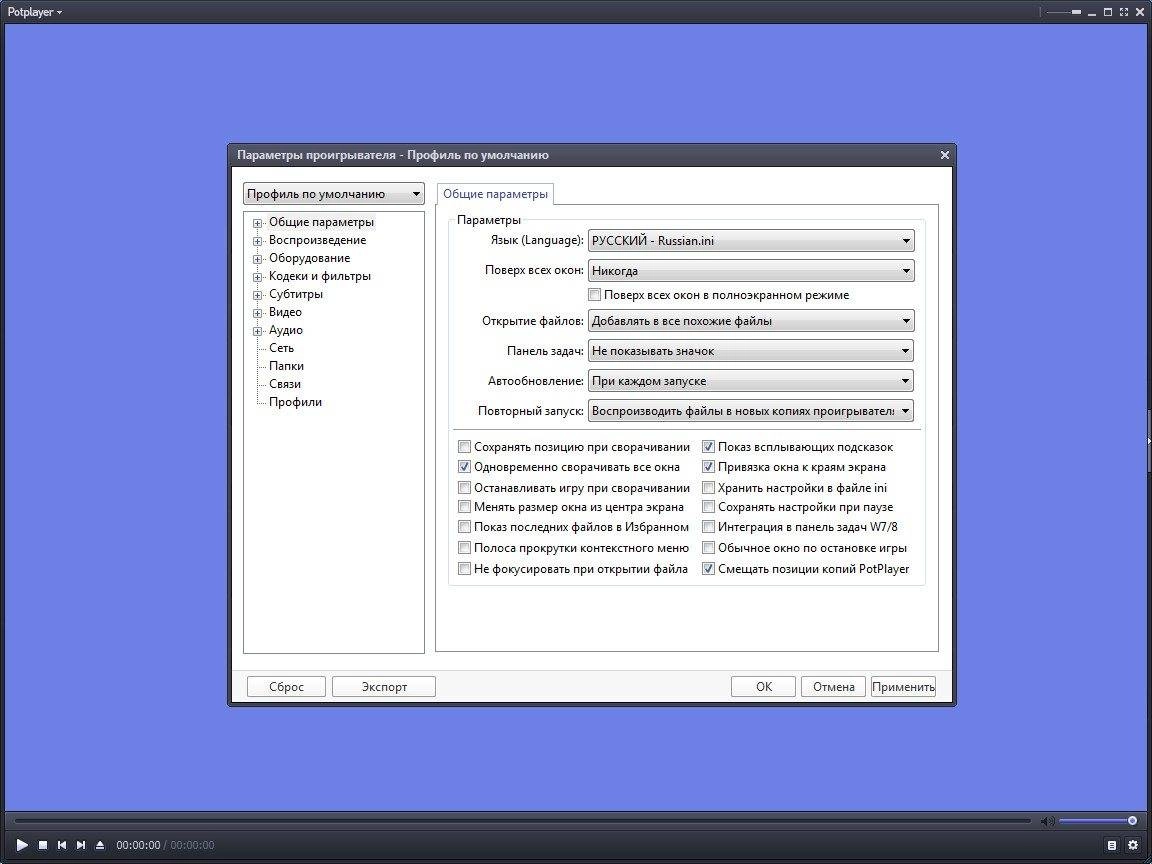Click the 'Сброс' reset button
The image size is (1152, 864).
[x=287, y=687]
